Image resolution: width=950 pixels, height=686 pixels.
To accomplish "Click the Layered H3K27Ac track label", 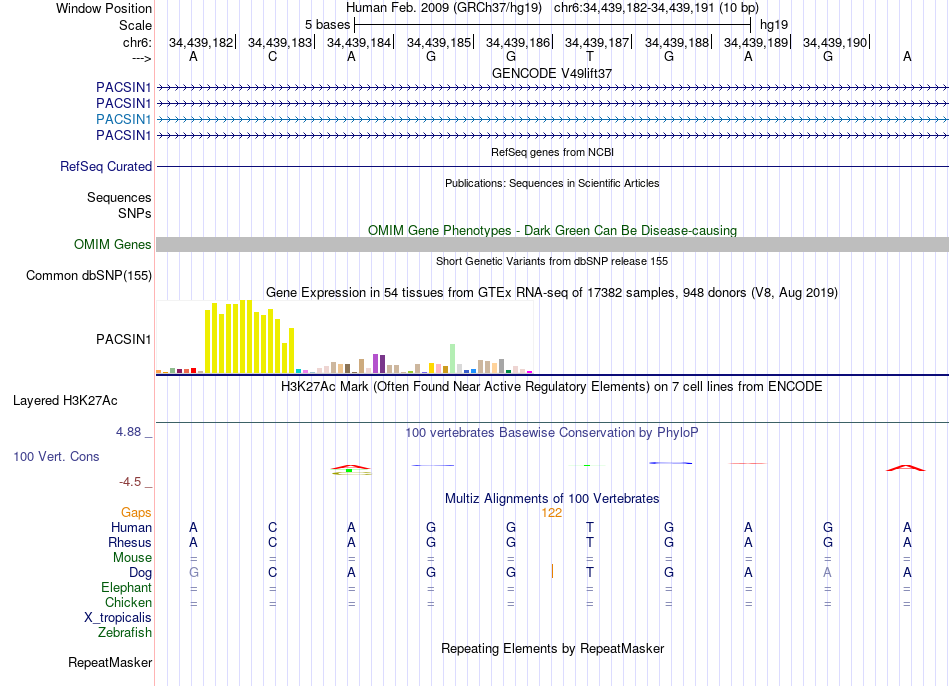I will tap(65, 401).
